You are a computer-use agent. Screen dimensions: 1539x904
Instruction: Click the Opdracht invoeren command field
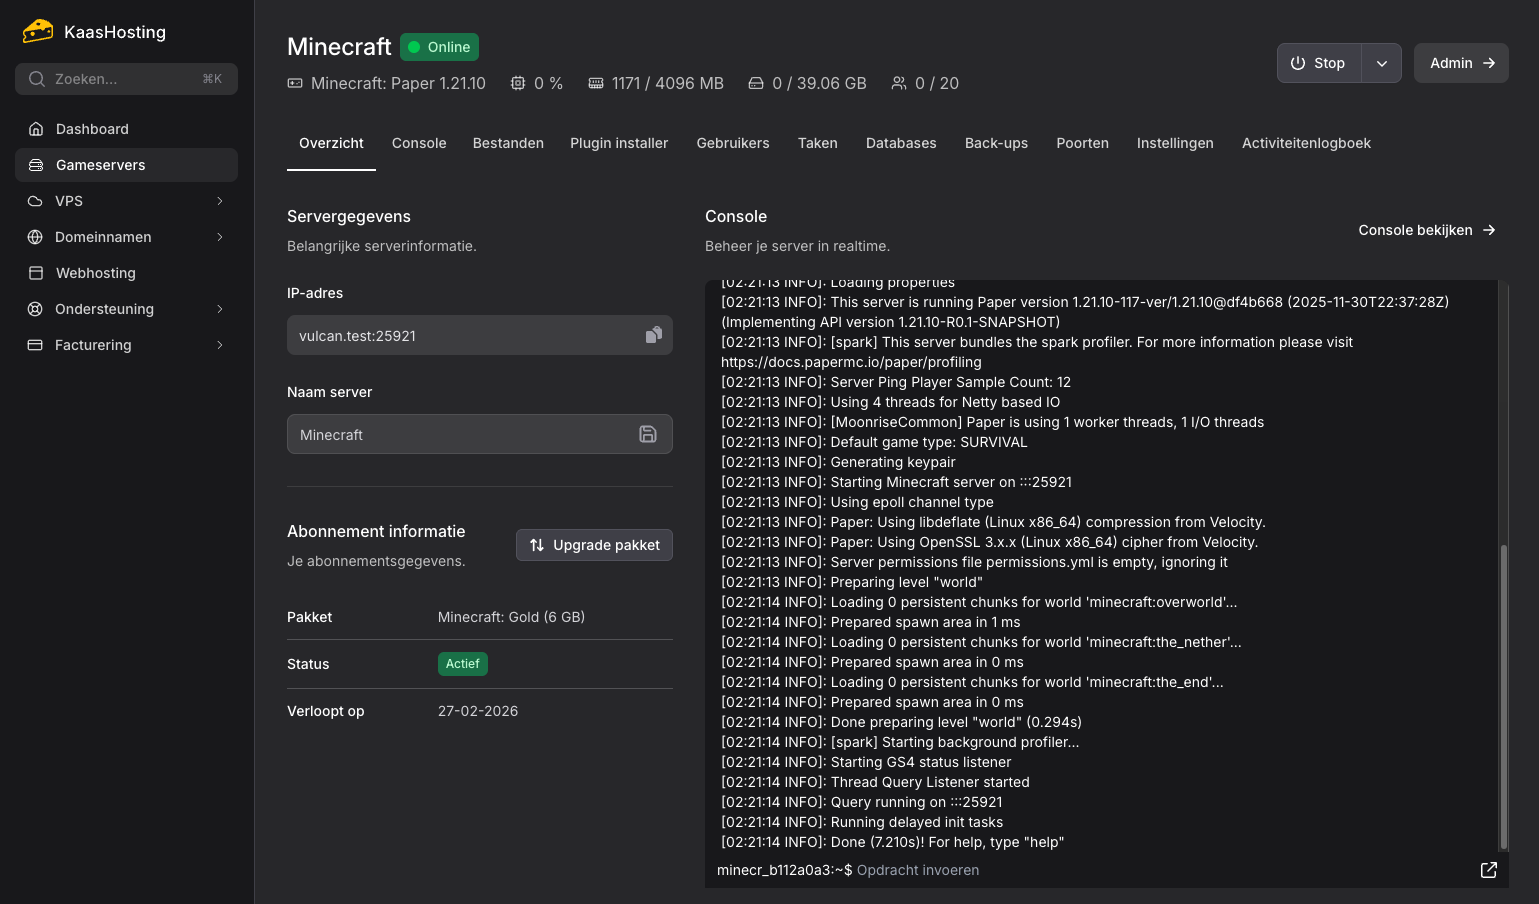coord(918,870)
